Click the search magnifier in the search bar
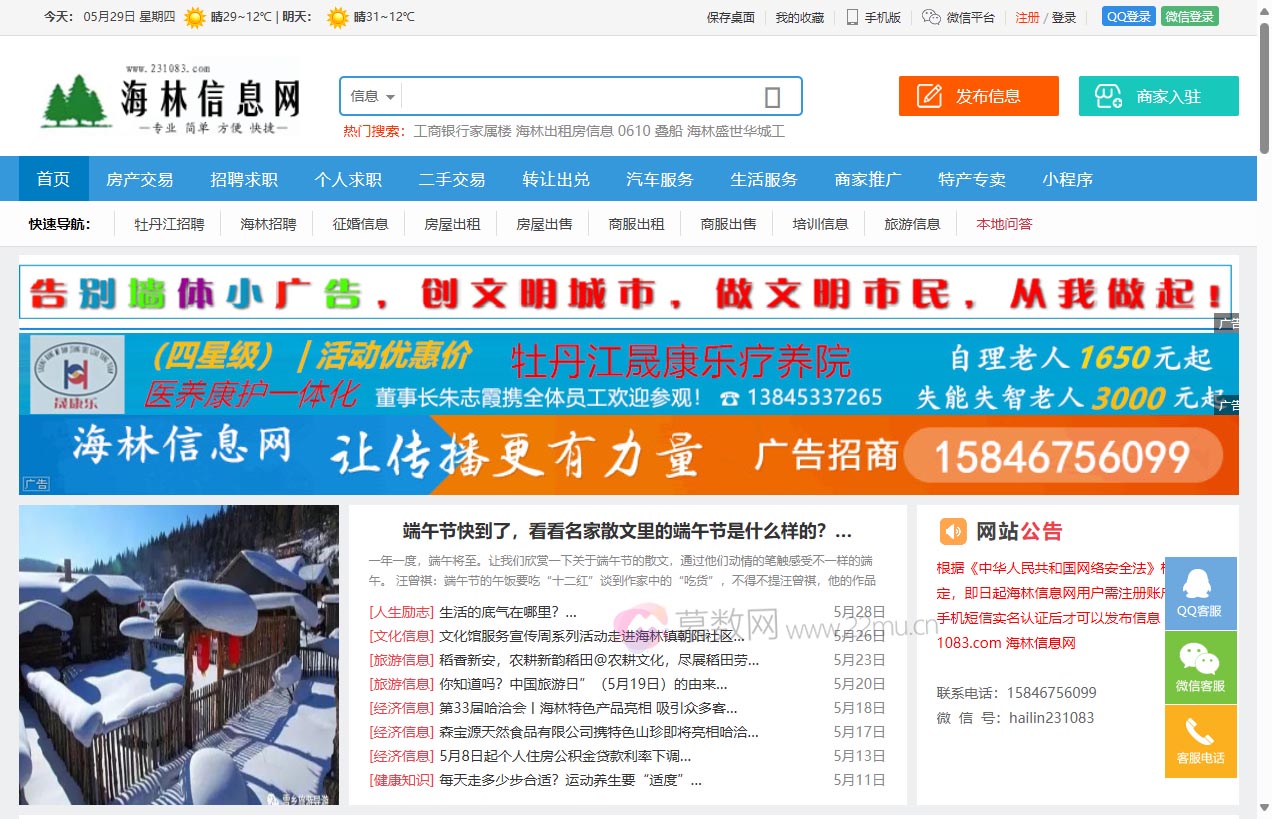This screenshot has height=819, width=1272. click(x=771, y=95)
